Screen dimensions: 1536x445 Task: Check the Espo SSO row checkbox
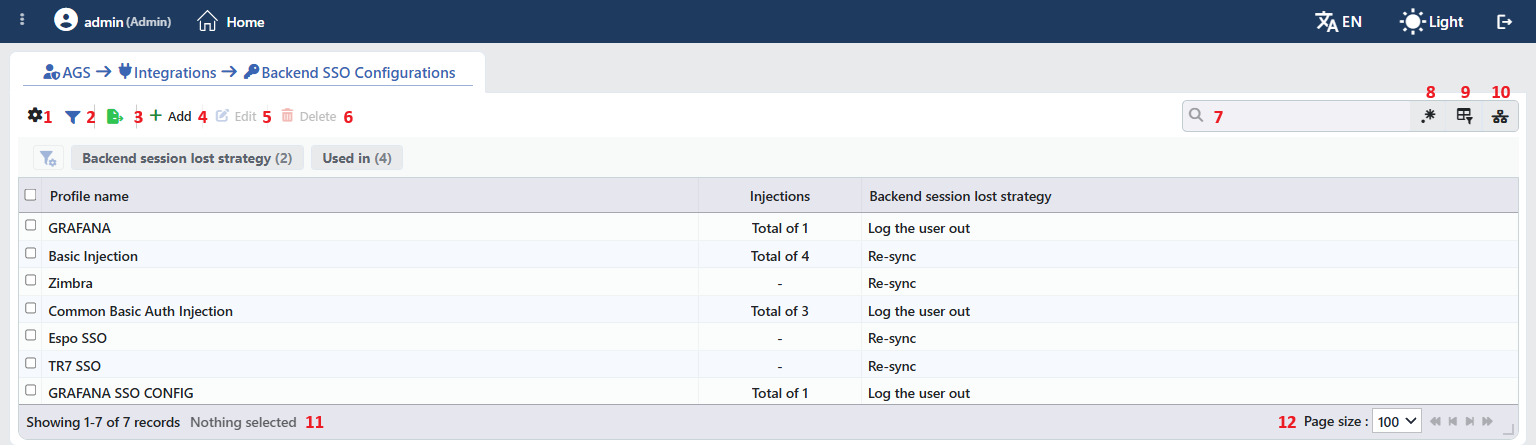[x=31, y=336]
